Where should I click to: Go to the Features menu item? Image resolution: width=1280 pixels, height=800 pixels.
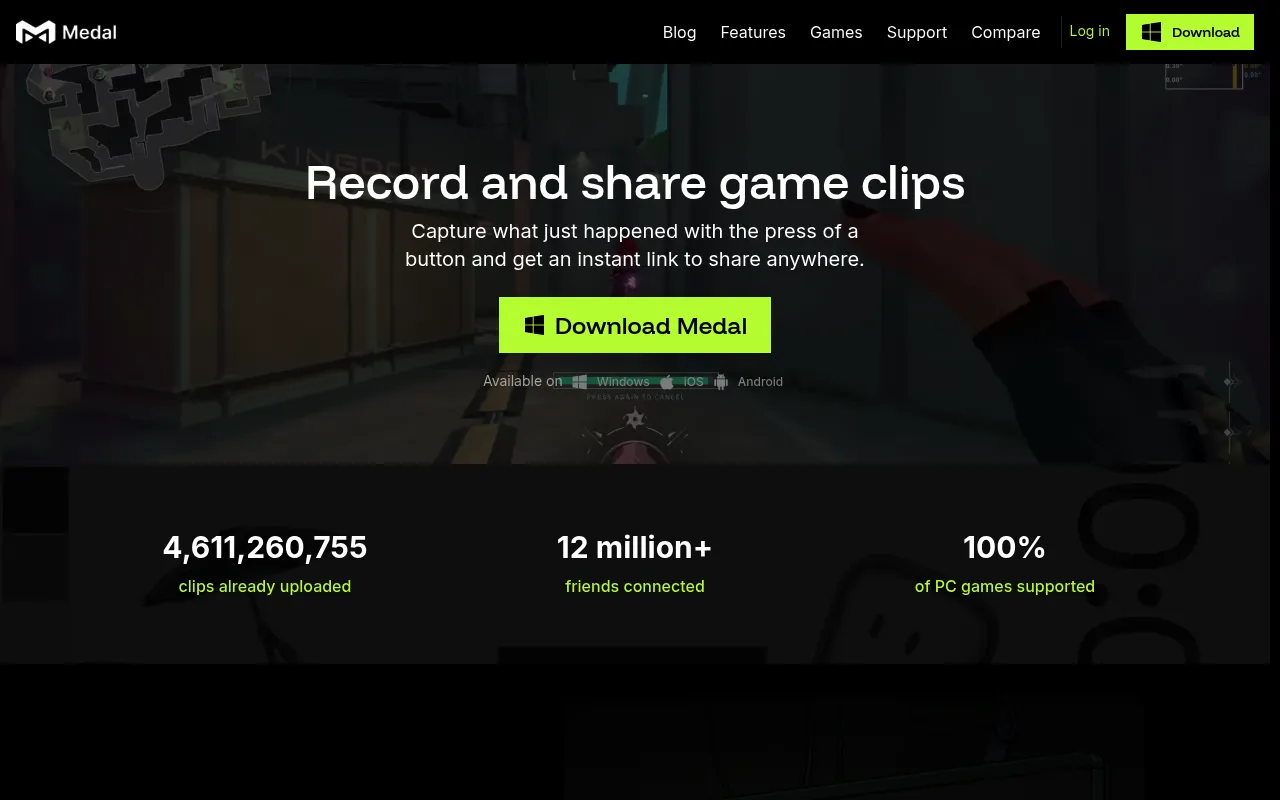pos(753,32)
